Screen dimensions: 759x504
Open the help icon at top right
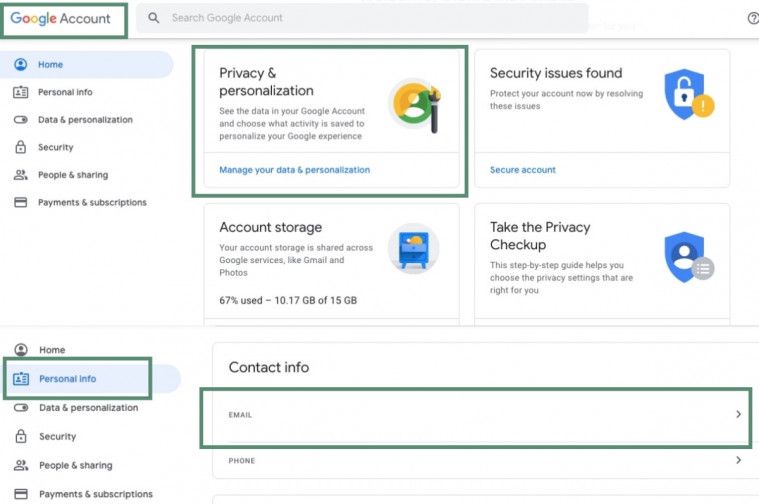click(x=753, y=18)
